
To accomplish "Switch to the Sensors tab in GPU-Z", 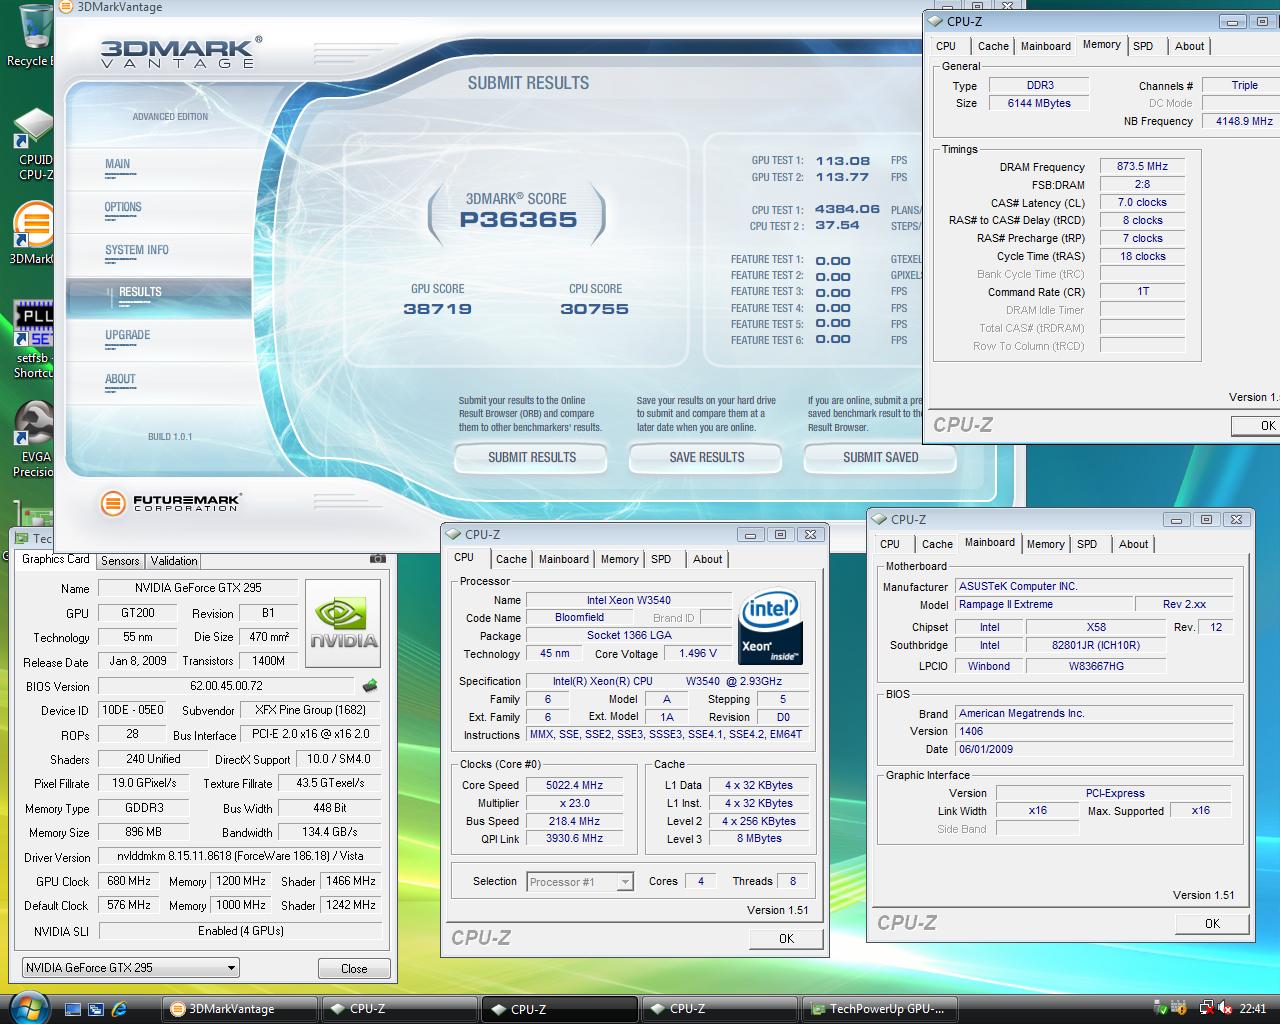I will 120,561.
